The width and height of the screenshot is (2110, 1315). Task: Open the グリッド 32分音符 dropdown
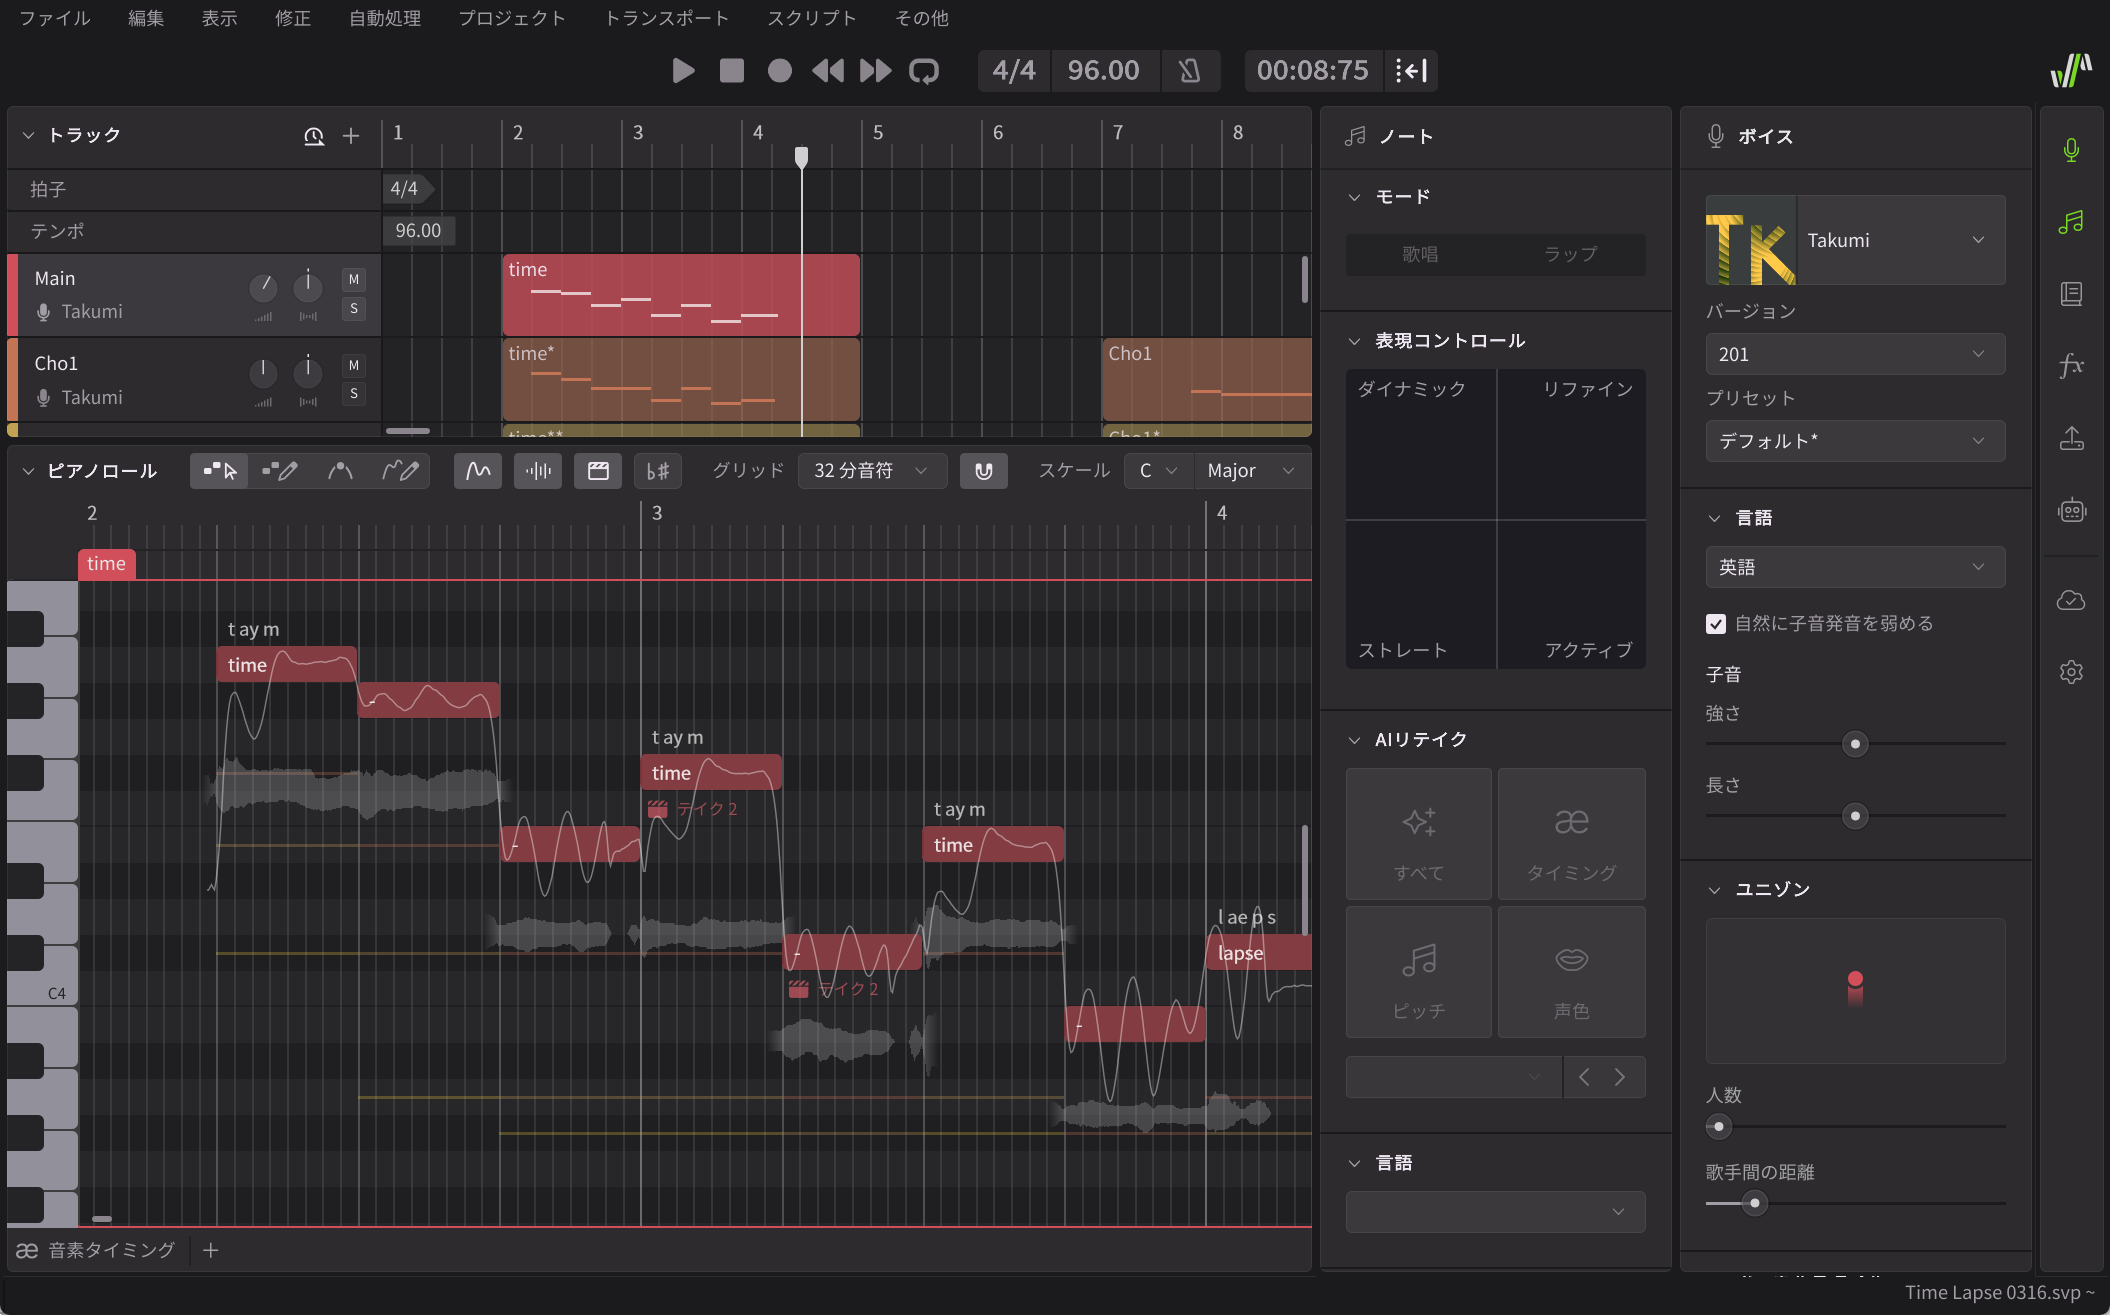871,471
